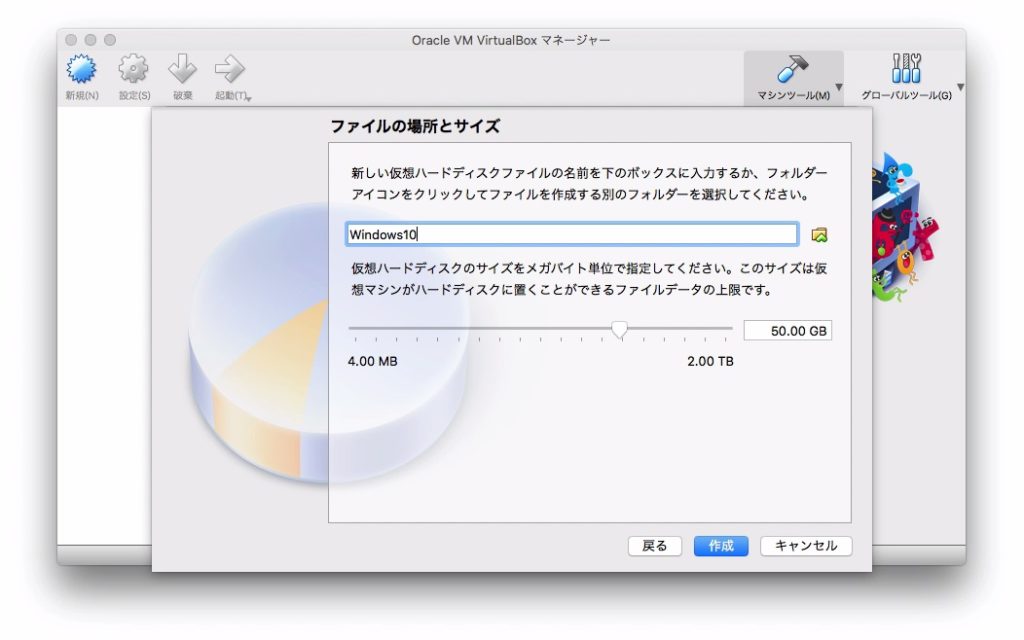The width and height of the screenshot is (1024, 640).
Task: Select Global Tools (グローバルツール) button
Action: pyautogui.click(x=906, y=78)
